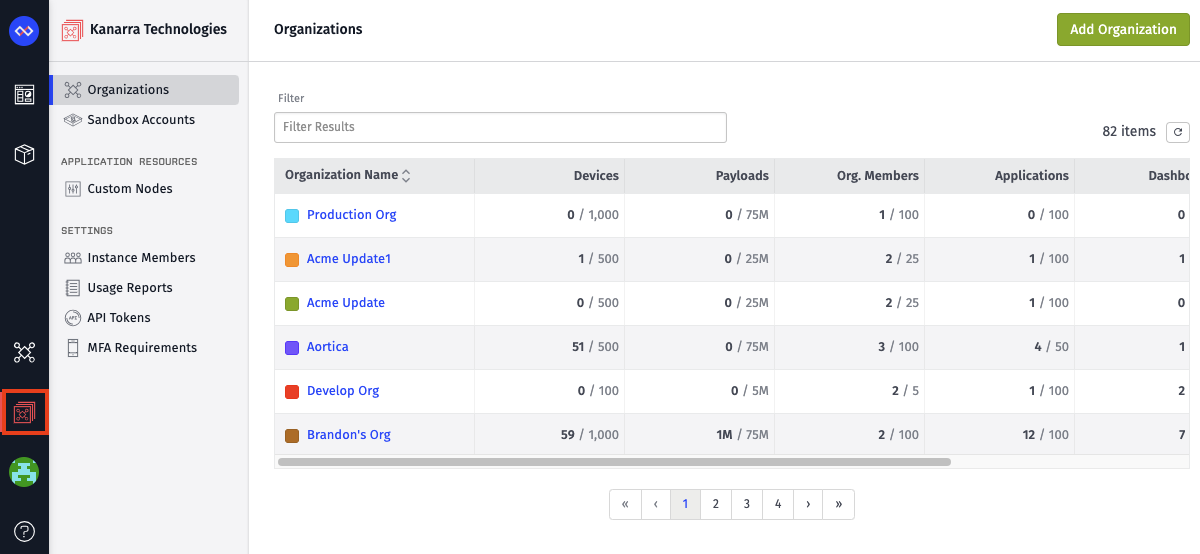The height and width of the screenshot is (554, 1200).
Task: Open the Acme Update link
Action: [346, 303]
